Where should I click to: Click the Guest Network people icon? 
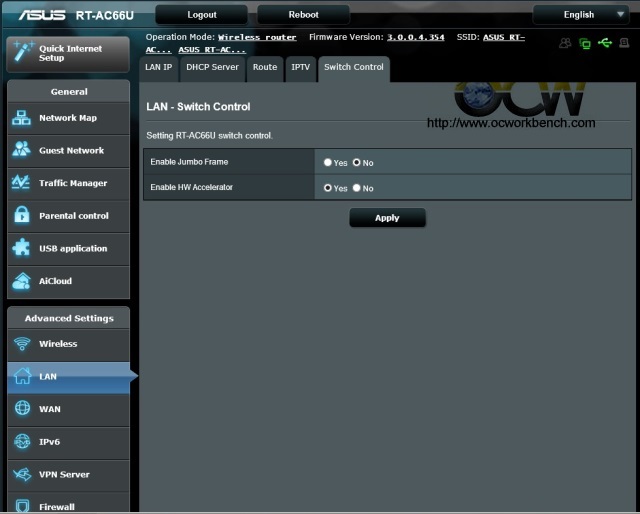pyautogui.click(x=21, y=149)
